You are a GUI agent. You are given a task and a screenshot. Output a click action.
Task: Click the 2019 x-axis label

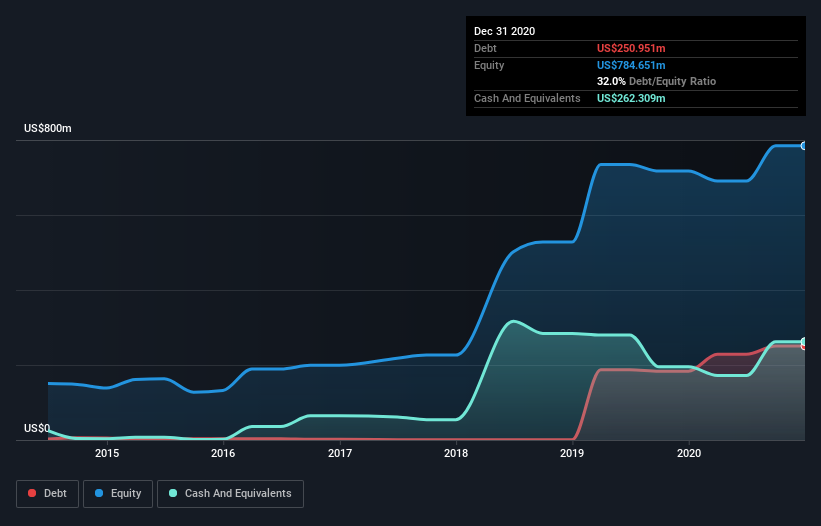pos(572,453)
